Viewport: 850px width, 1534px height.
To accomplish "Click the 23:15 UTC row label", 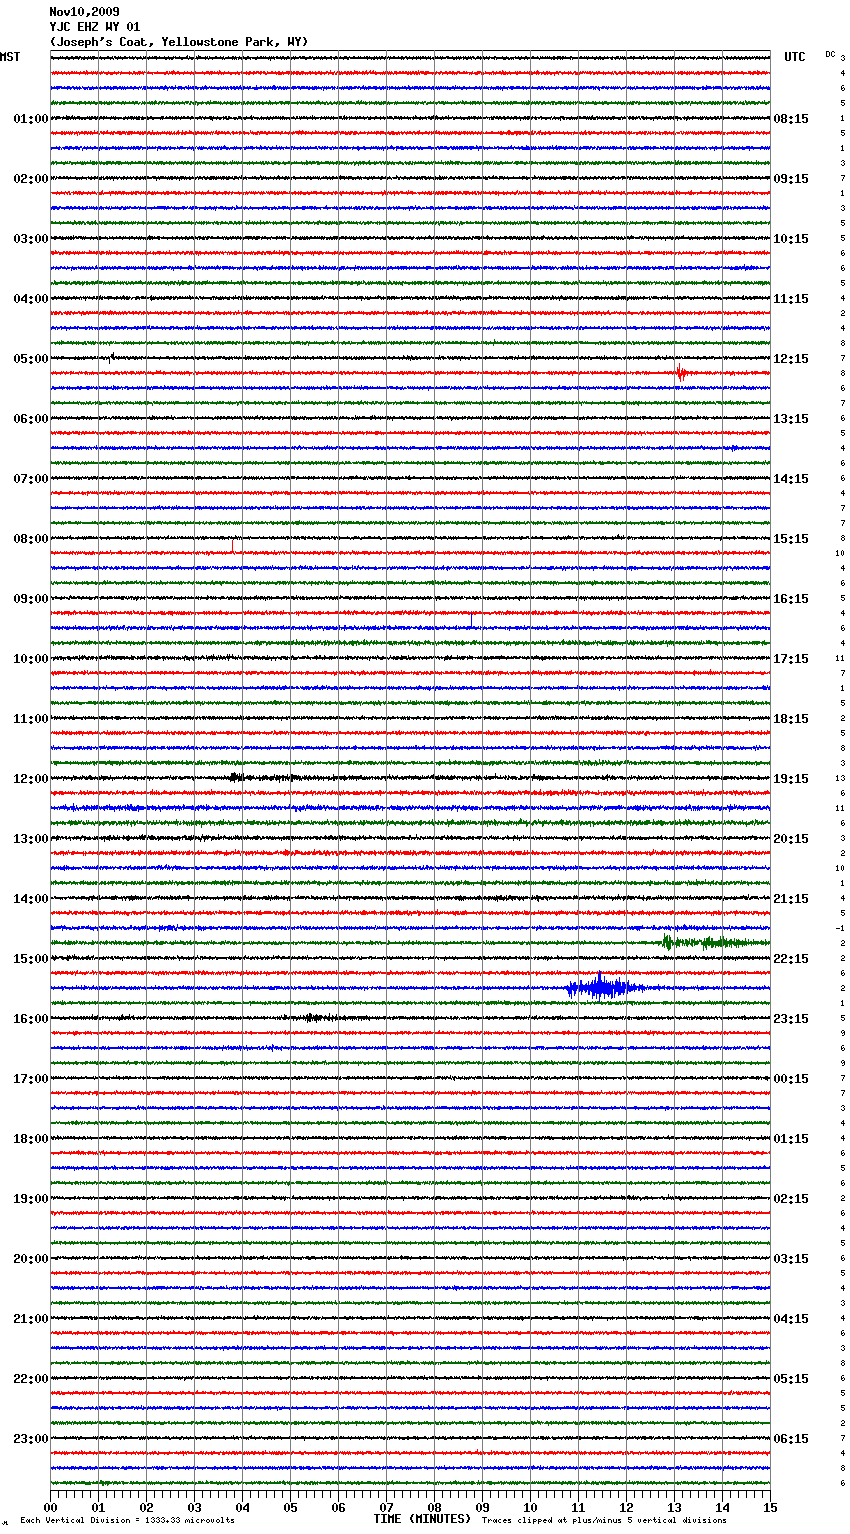I will click(x=791, y=1019).
